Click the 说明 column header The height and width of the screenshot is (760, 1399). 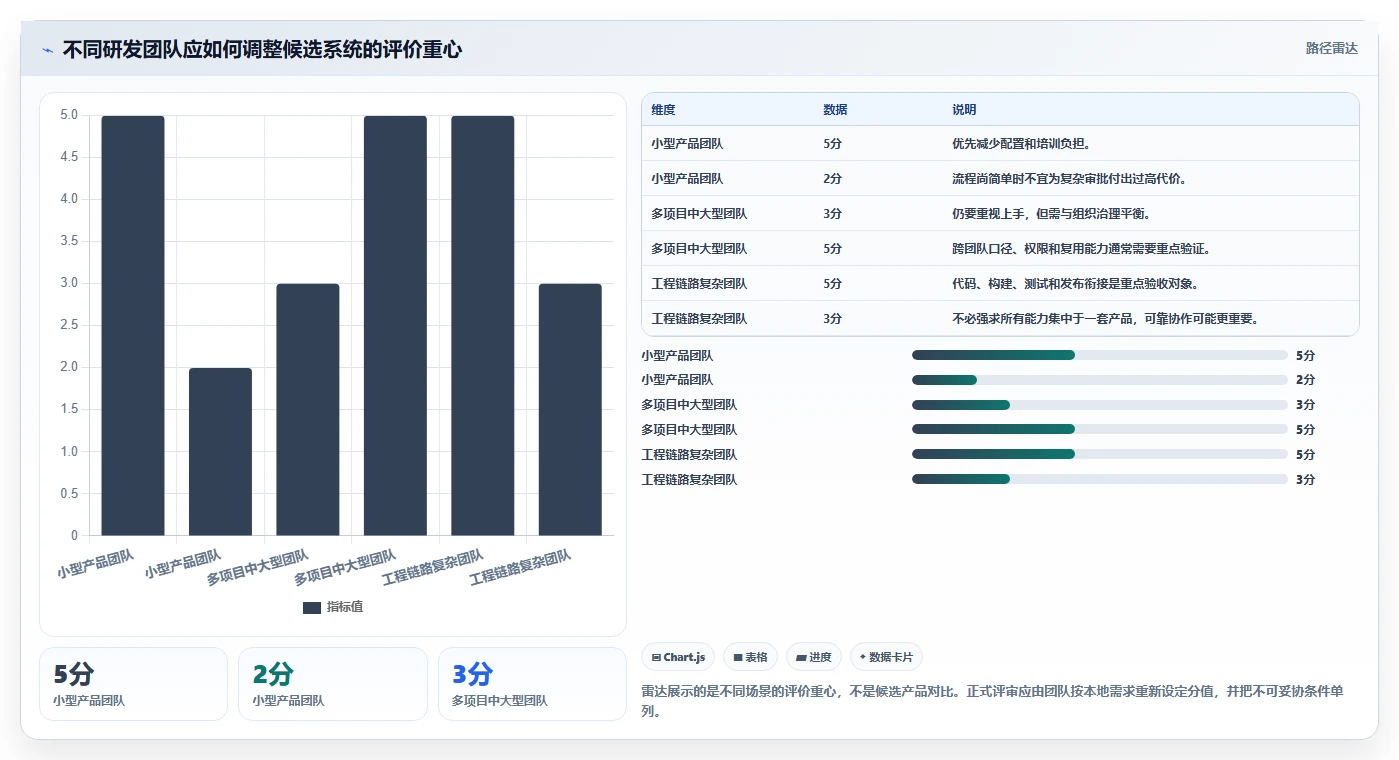[964, 110]
